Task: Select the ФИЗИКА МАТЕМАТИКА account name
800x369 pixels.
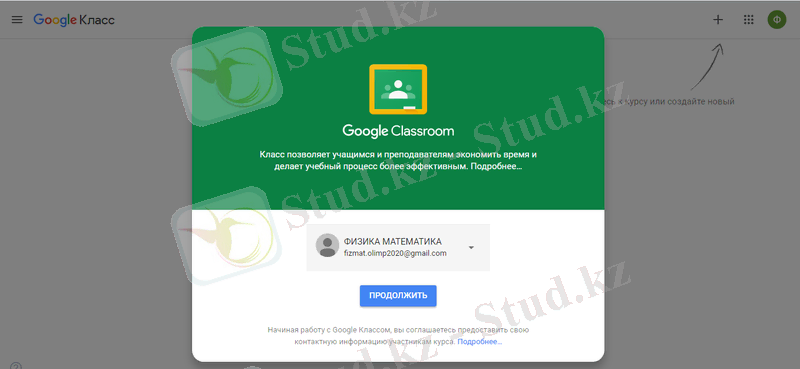Action: click(x=393, y=241)
